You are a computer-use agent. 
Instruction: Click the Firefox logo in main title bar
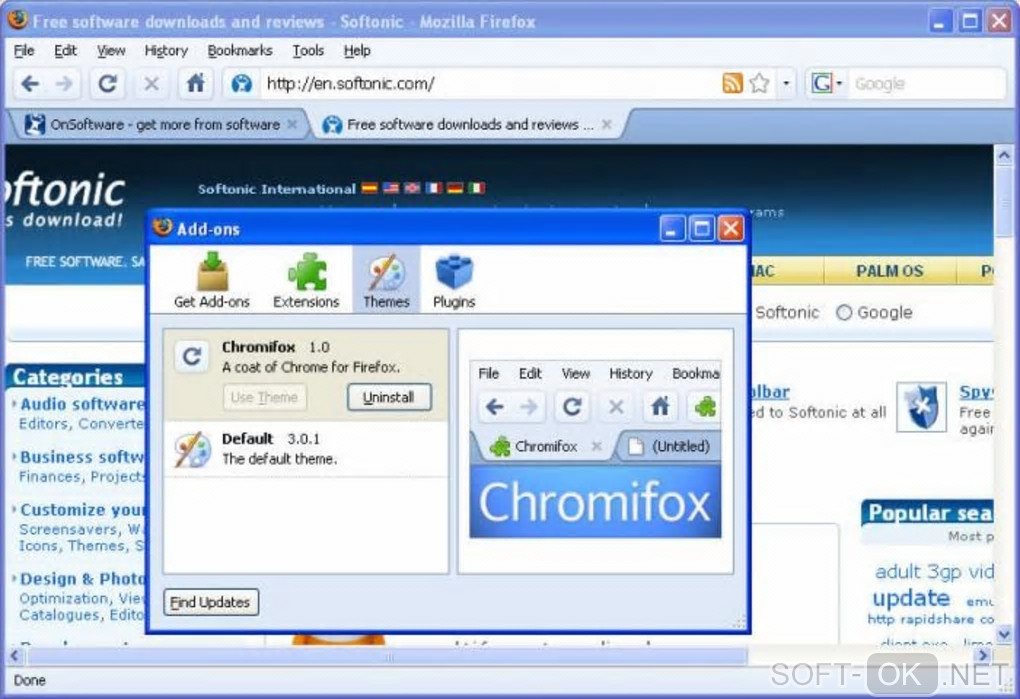pyautogui.click(x=18, y=20)
